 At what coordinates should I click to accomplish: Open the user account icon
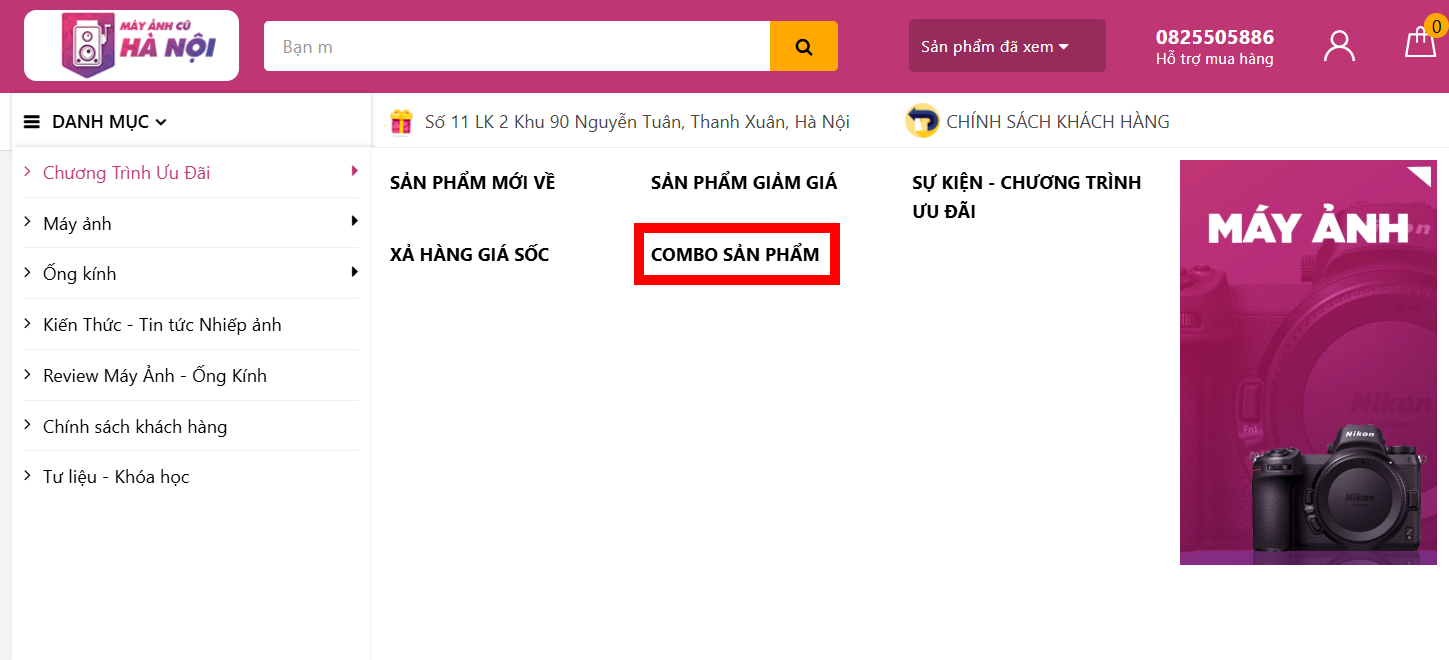pyautogui.click(x=1339, y=46)
